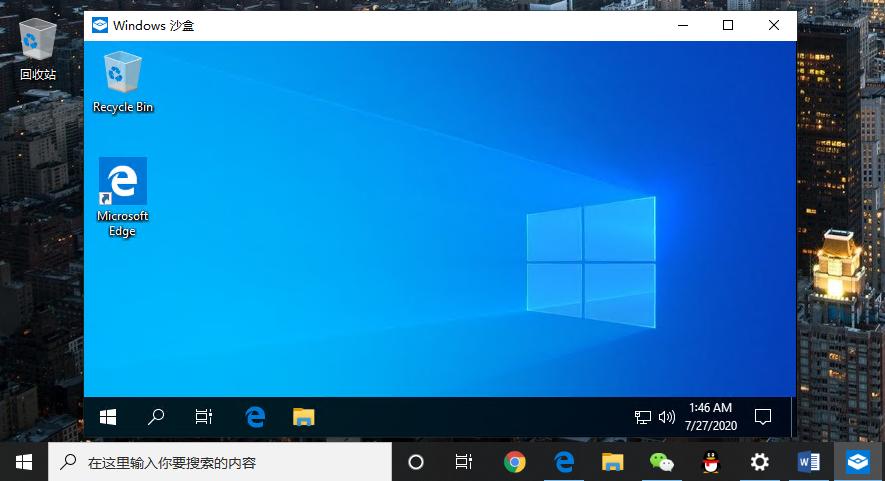Launch Google Chrome from the host taskbar
The height and width of the screenshot is (481, 885).
(x=514, y=462)
